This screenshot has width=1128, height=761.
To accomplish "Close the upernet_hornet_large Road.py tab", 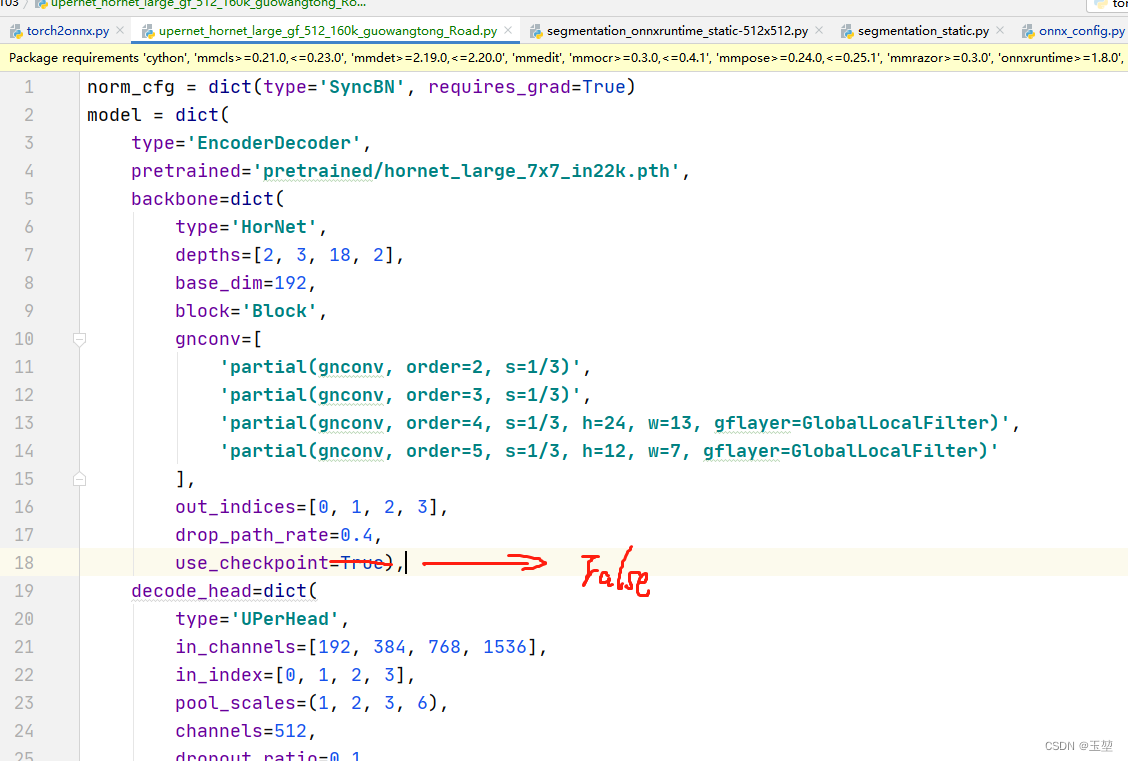I will pyautogui.click(x=508, y=30).
